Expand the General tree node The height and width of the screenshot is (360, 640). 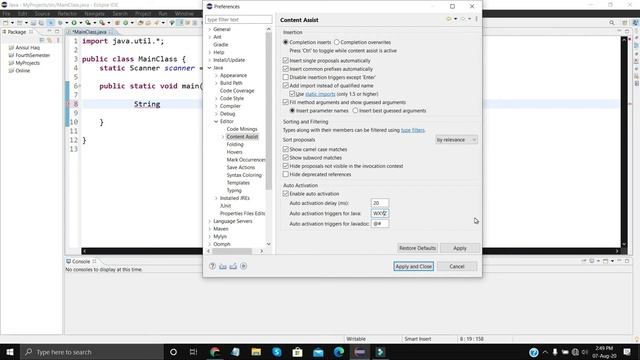(210, 29)
